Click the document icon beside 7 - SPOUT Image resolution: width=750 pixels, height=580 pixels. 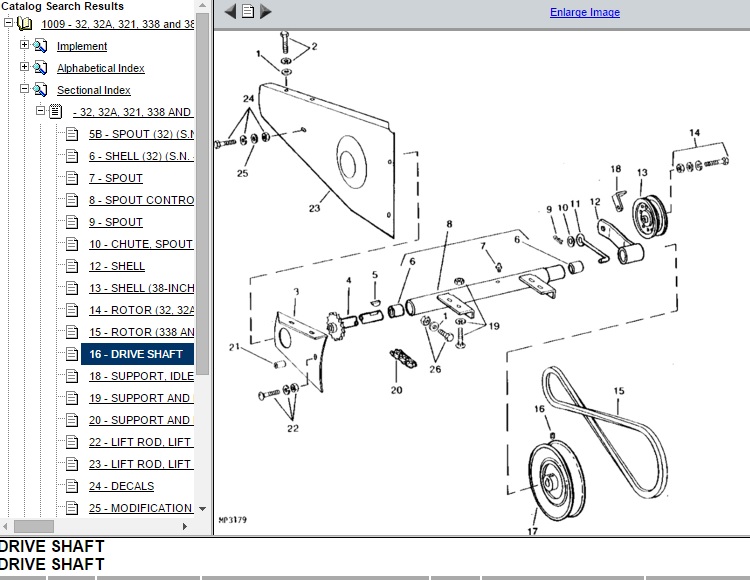pos(71,178)
